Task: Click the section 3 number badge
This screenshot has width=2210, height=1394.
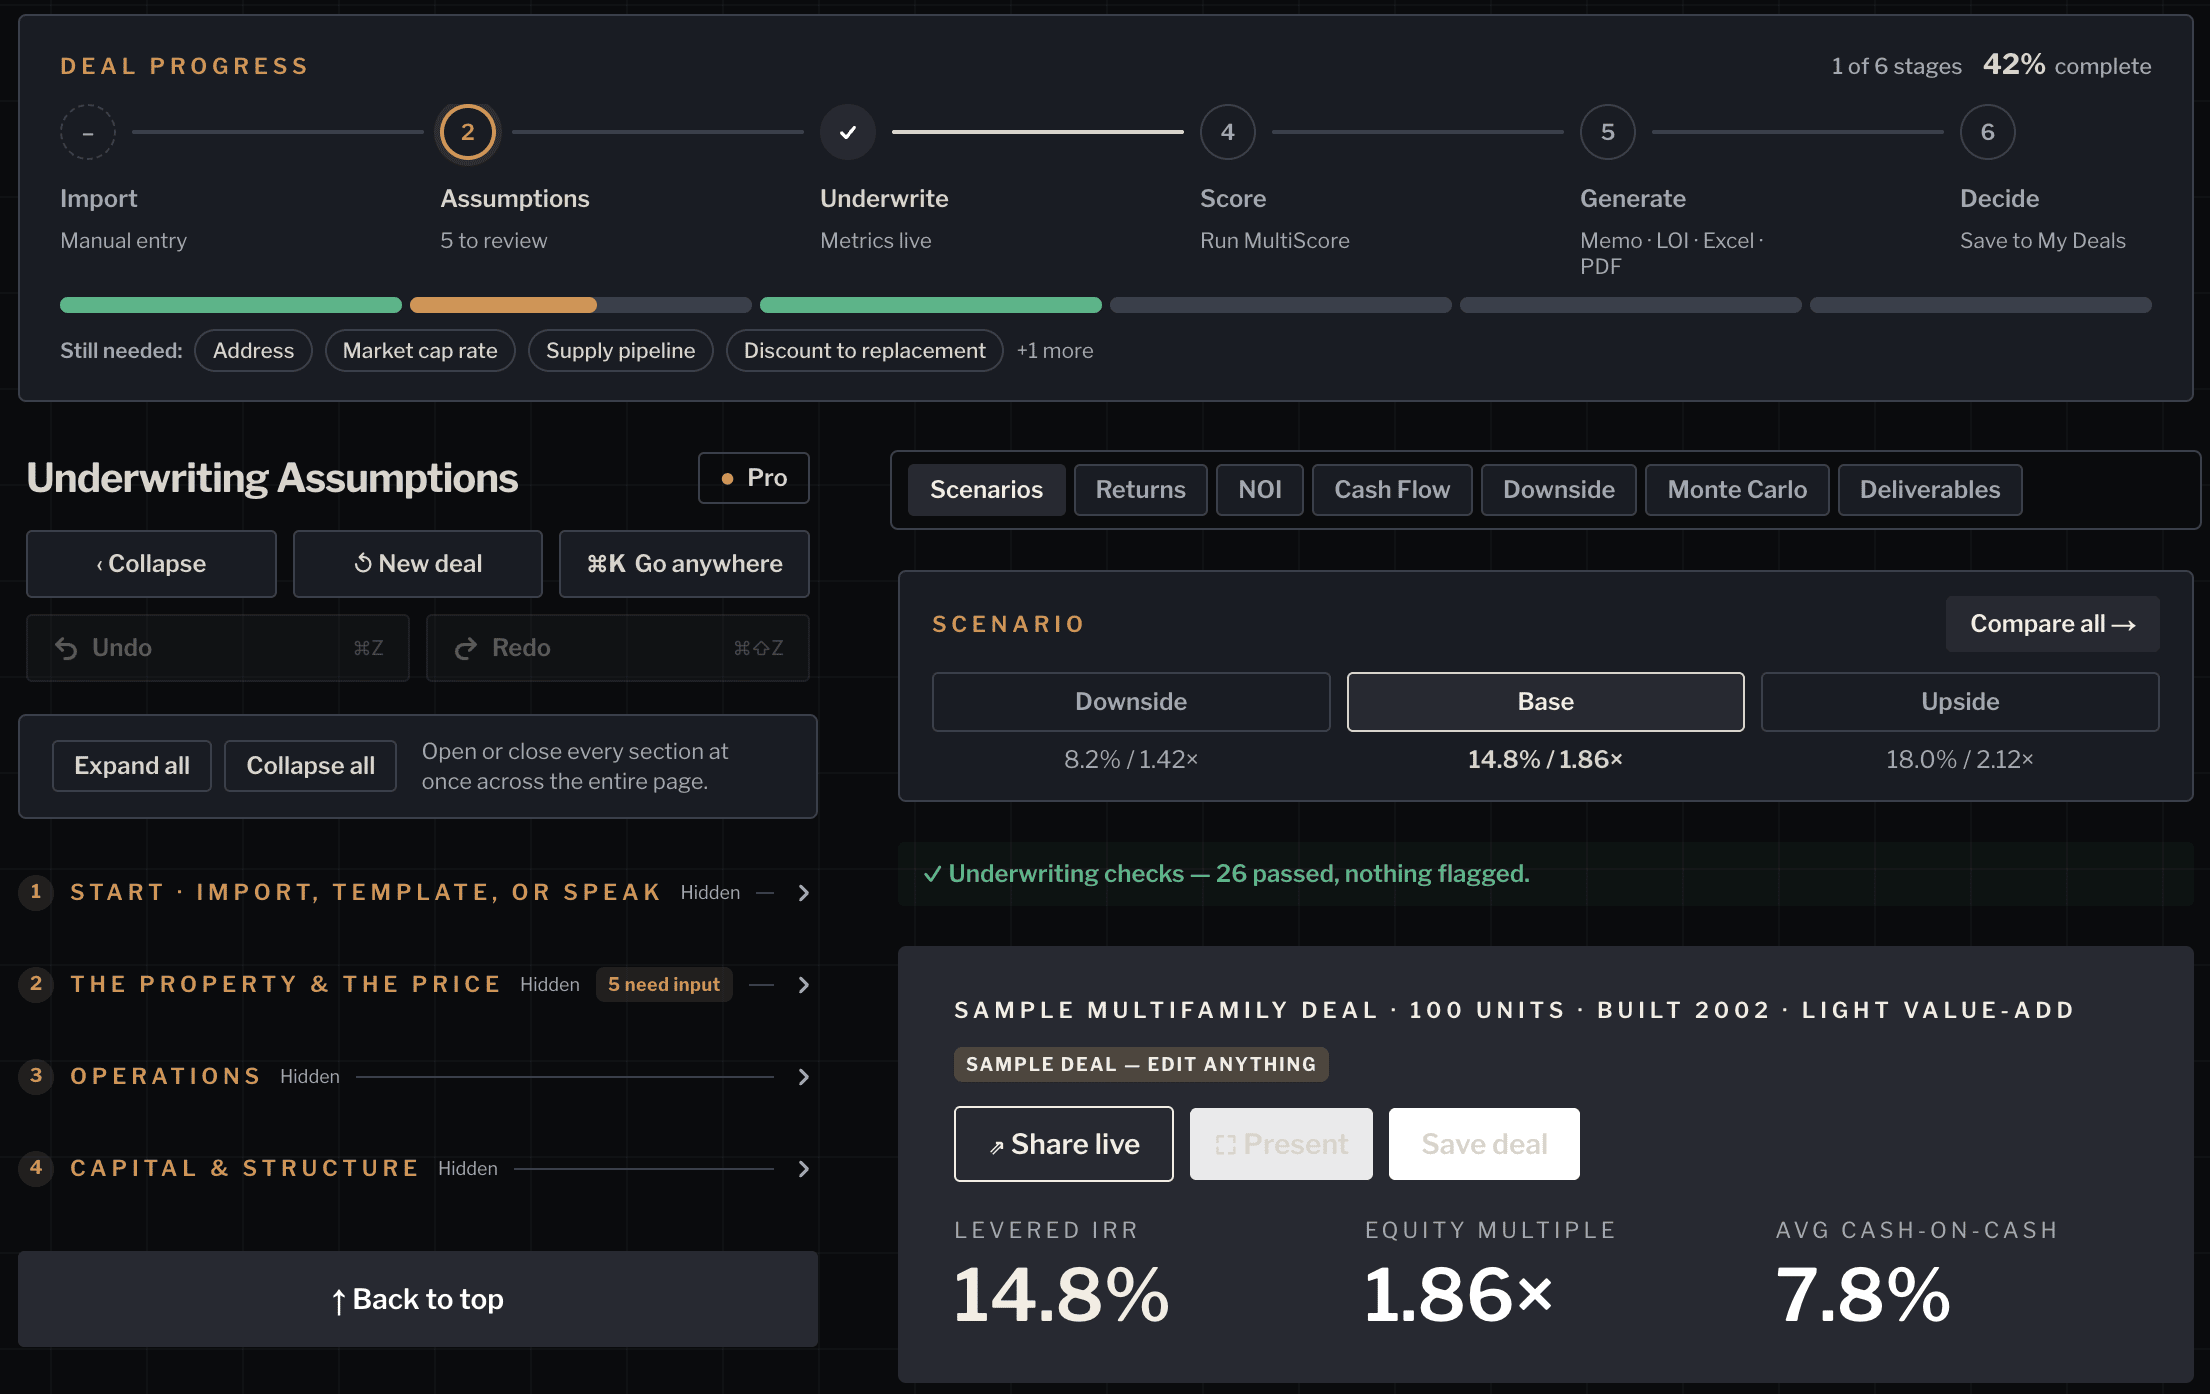Action: click(x=36, y=1076)
